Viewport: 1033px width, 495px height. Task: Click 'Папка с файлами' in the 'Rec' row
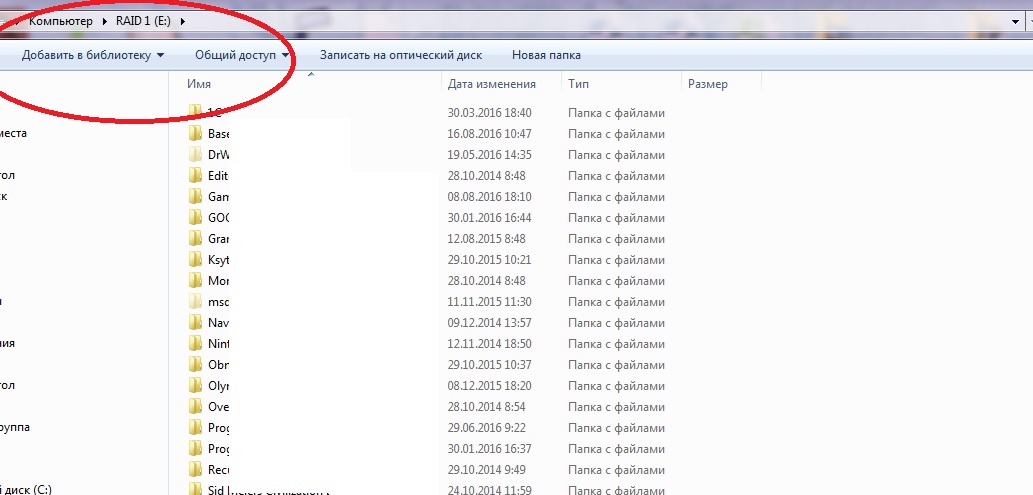(617, 469)
